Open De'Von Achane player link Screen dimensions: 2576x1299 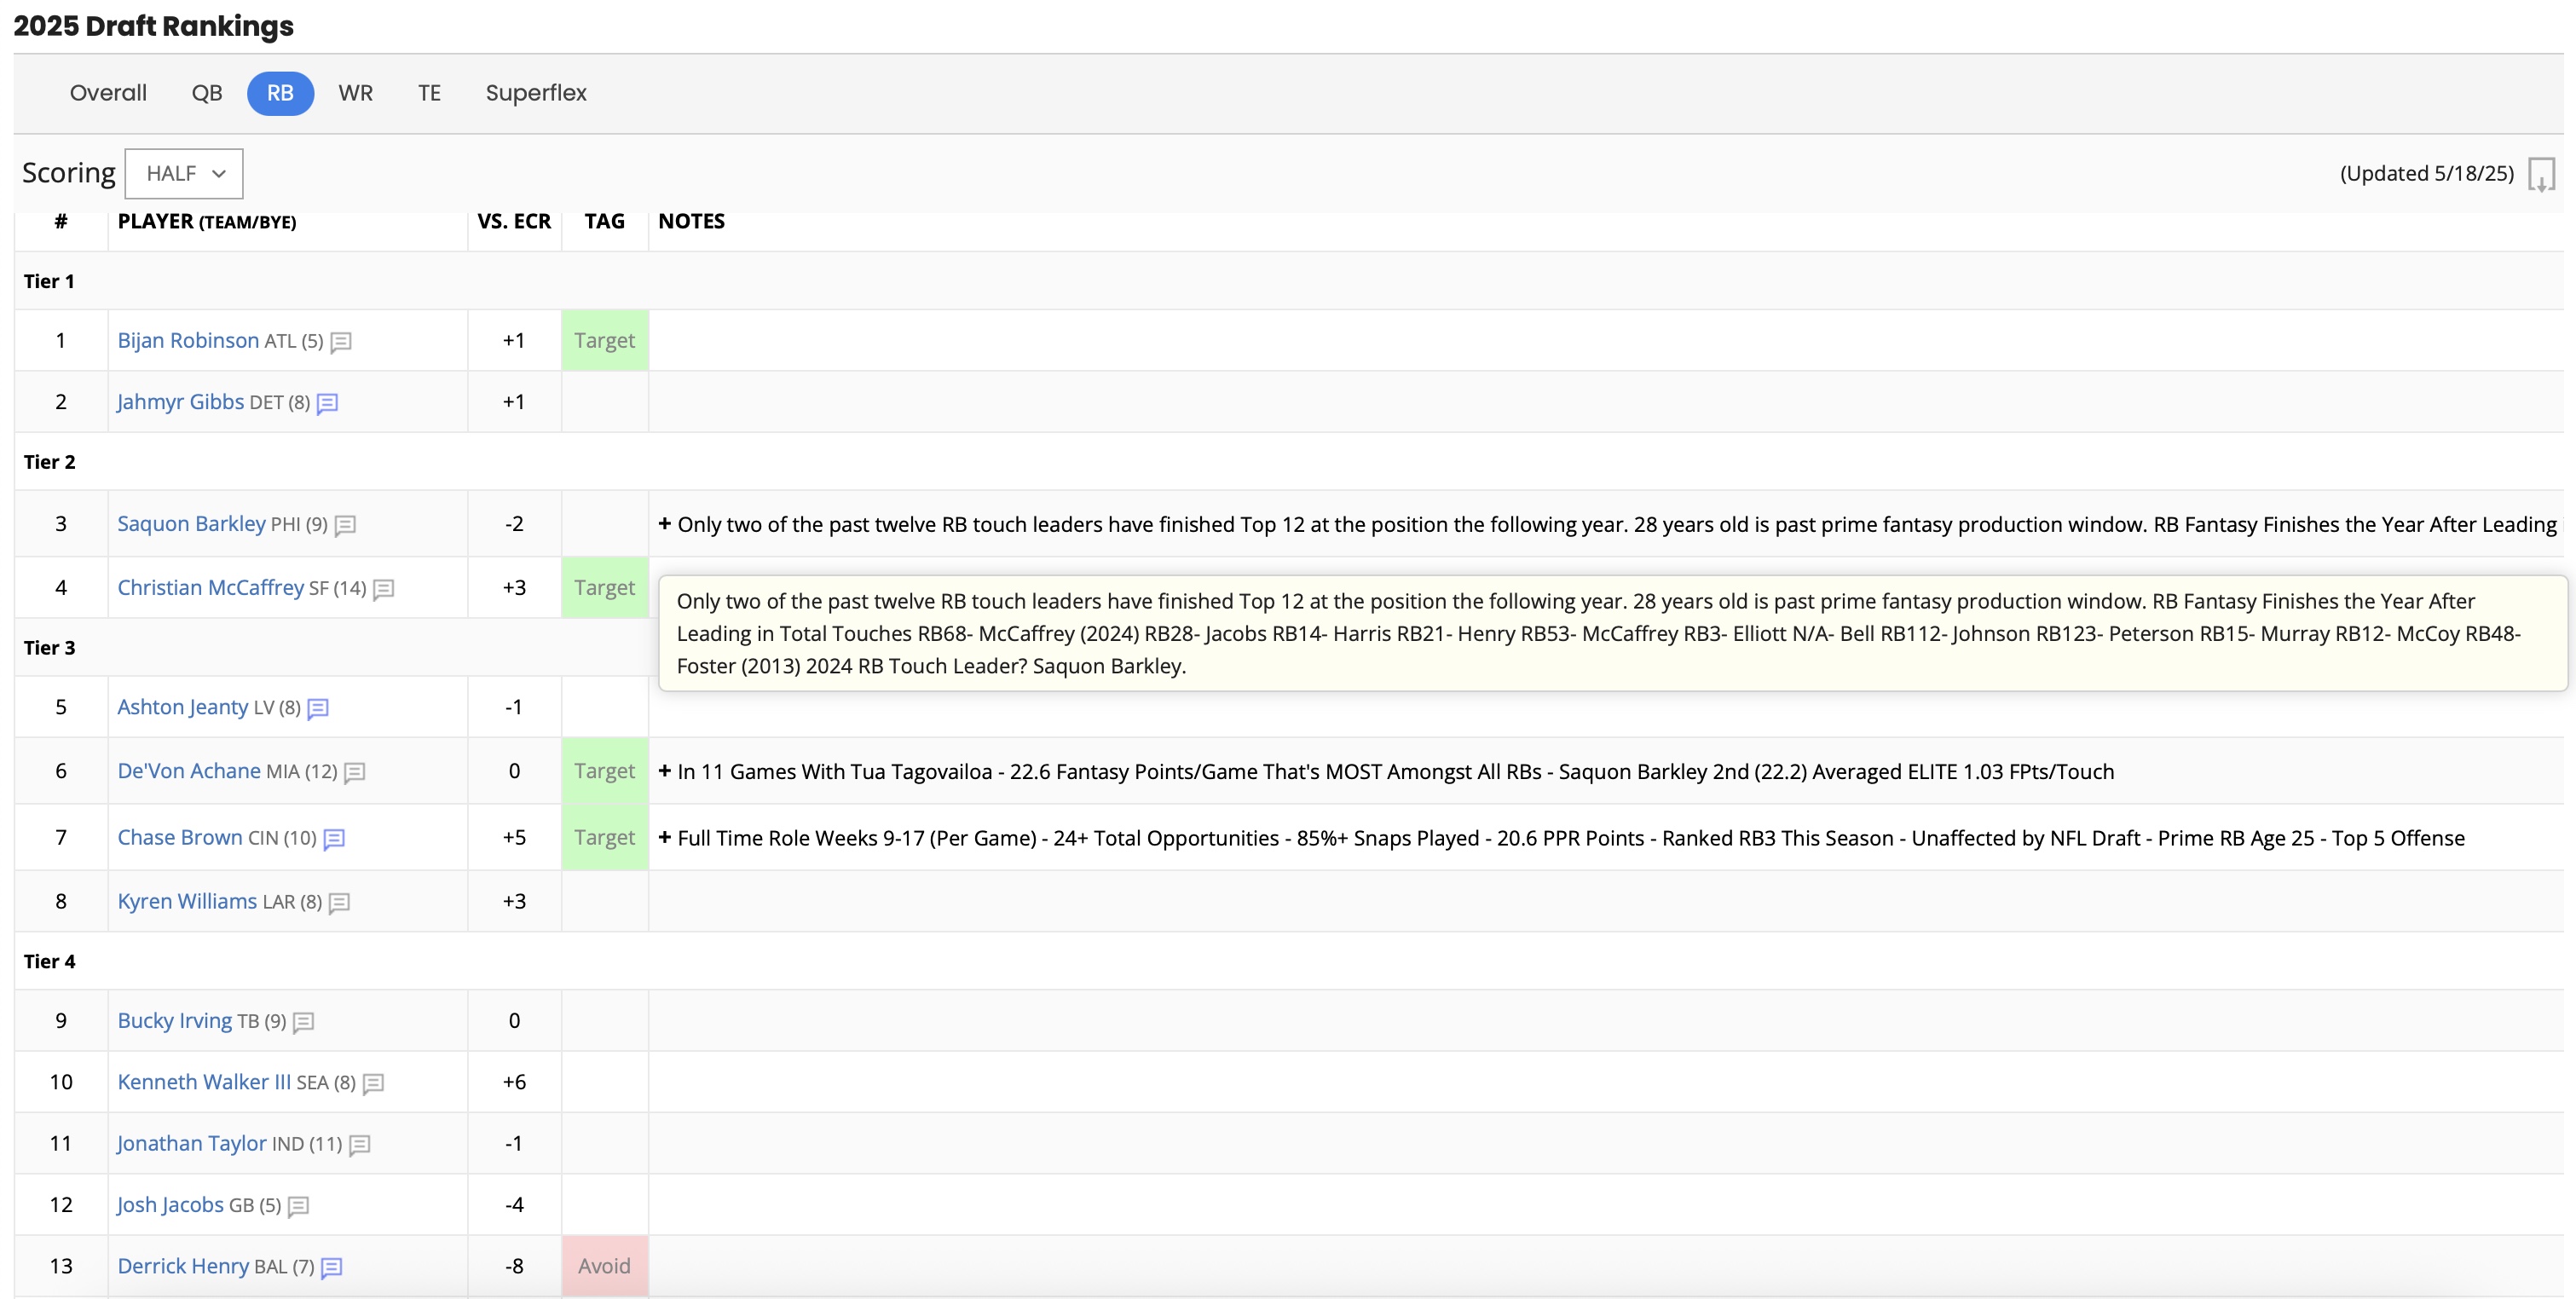(x=189, y=770)
